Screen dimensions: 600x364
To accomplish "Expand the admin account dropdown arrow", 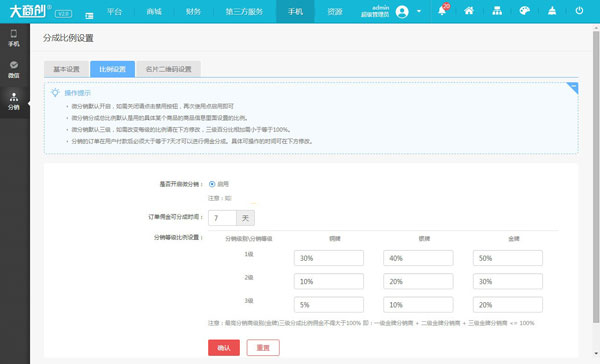I will click(x=419, y=11).
